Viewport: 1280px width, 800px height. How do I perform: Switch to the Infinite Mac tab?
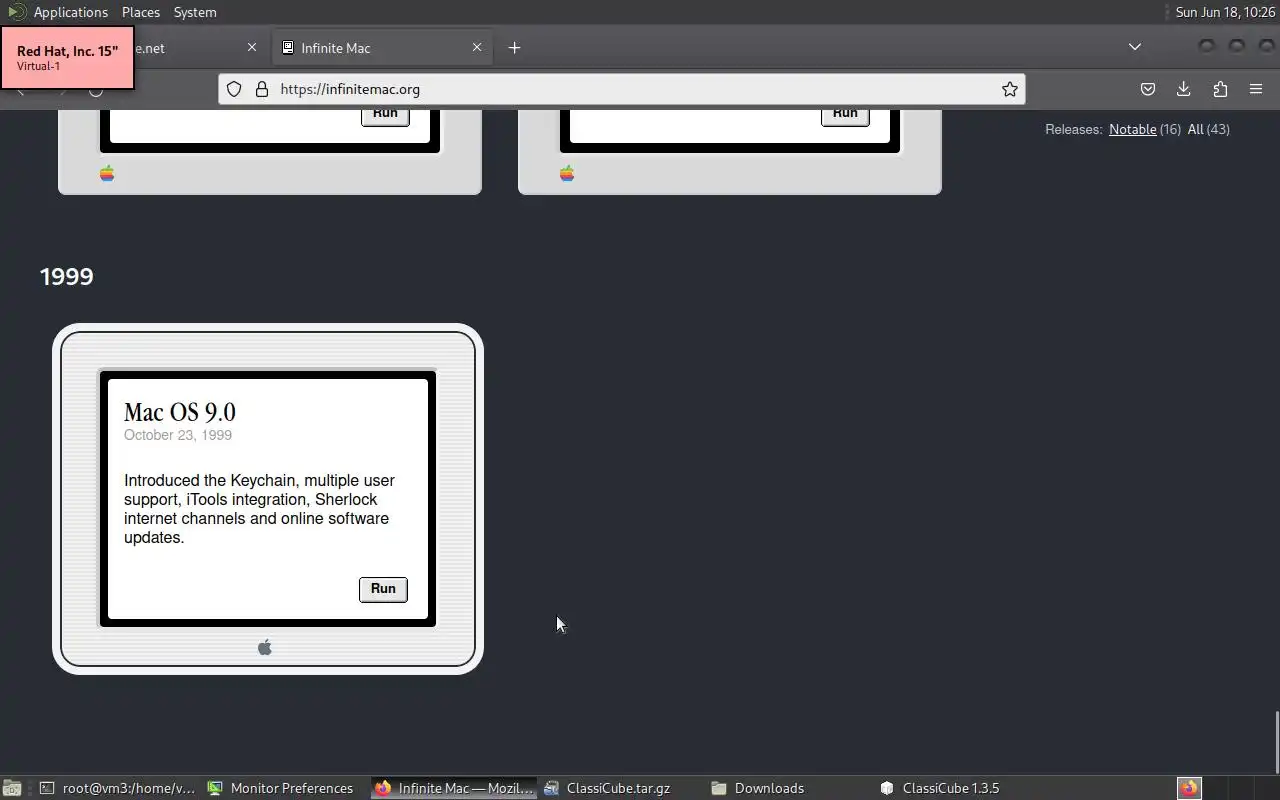coord(380,47)
